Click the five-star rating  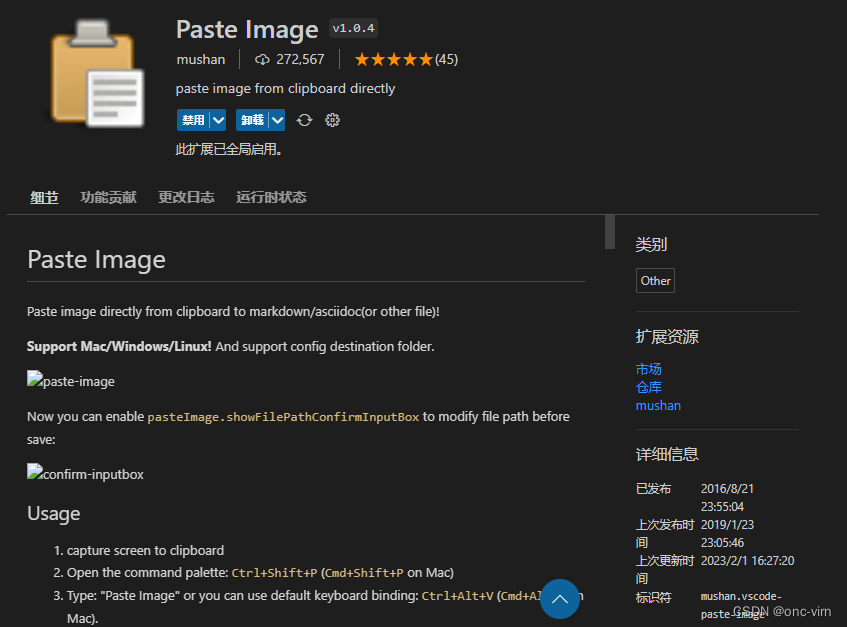(393, 59)
